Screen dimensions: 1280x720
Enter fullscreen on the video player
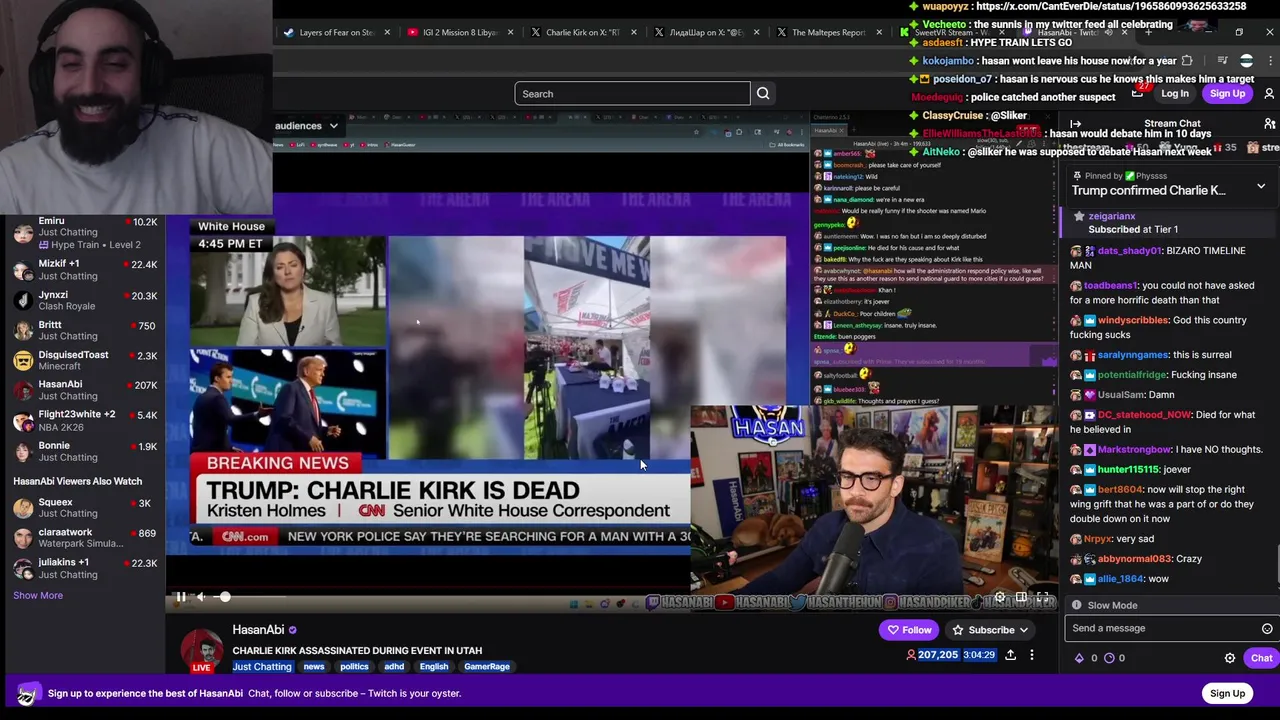click(1042, 597)
